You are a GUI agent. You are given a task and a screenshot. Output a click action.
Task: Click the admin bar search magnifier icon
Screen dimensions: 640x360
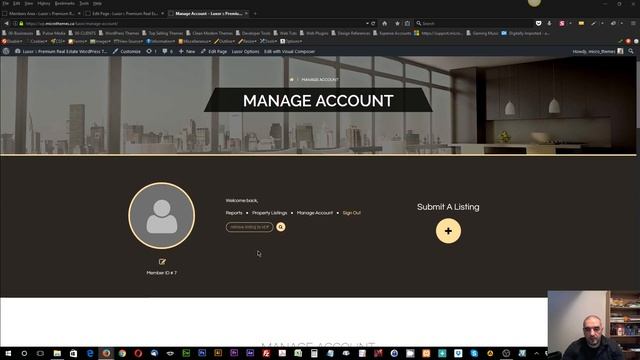(x=631, y=51)
